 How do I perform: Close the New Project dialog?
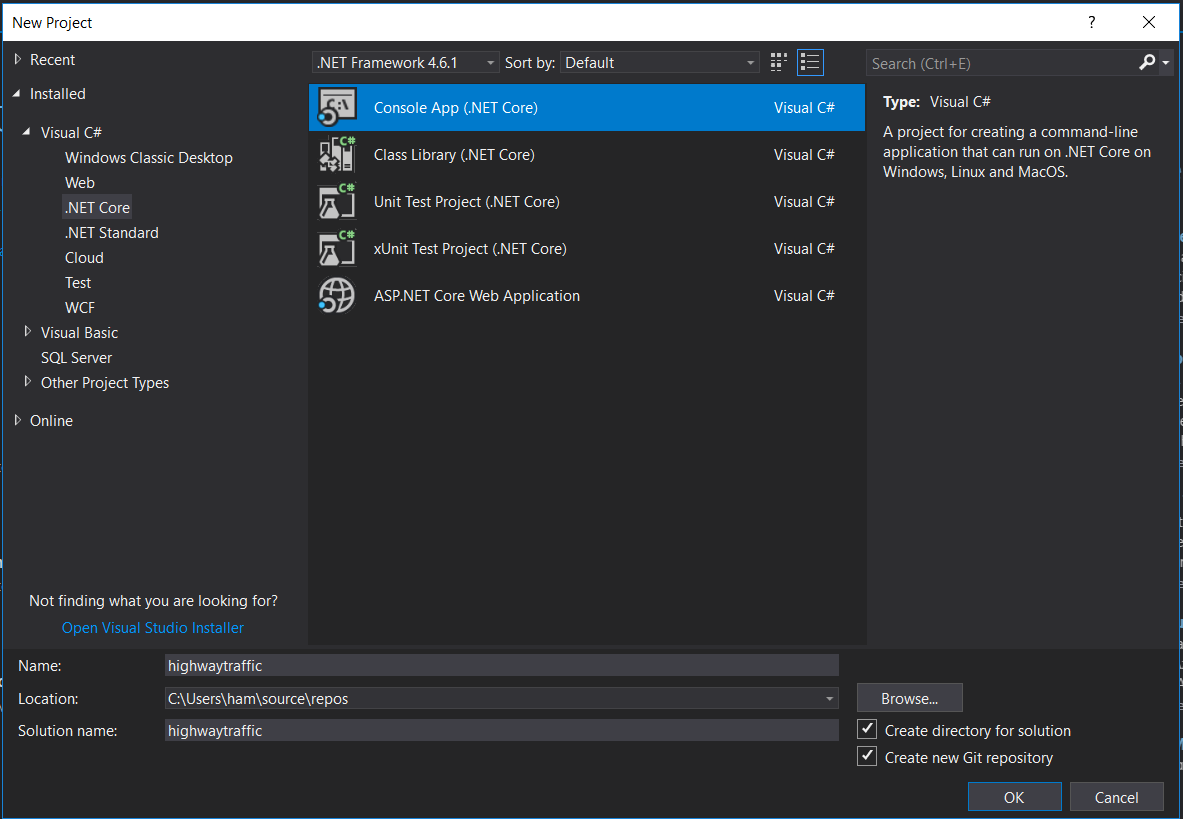pyautogui.click(x=1148, y=22)
